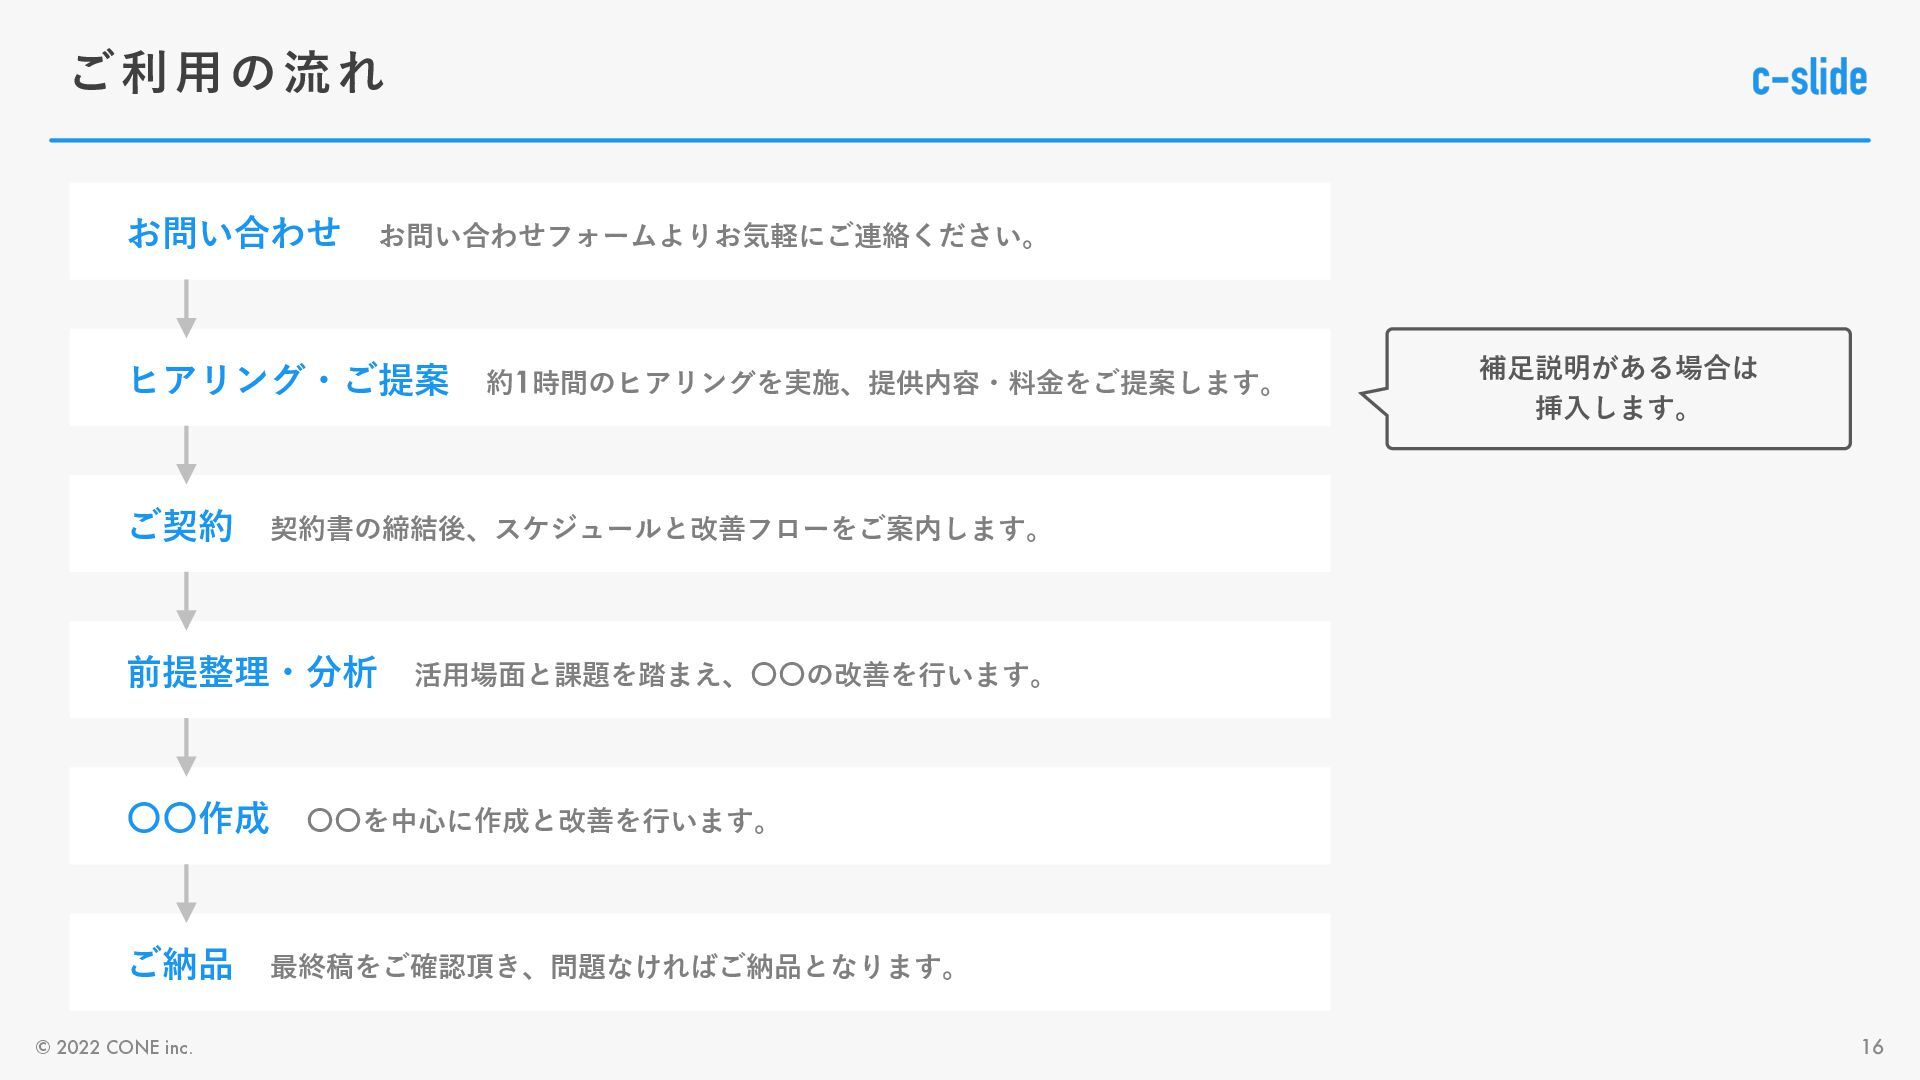Click the speech bubble pointer tail
1920x1080 pixels.
pos(1374,399)
